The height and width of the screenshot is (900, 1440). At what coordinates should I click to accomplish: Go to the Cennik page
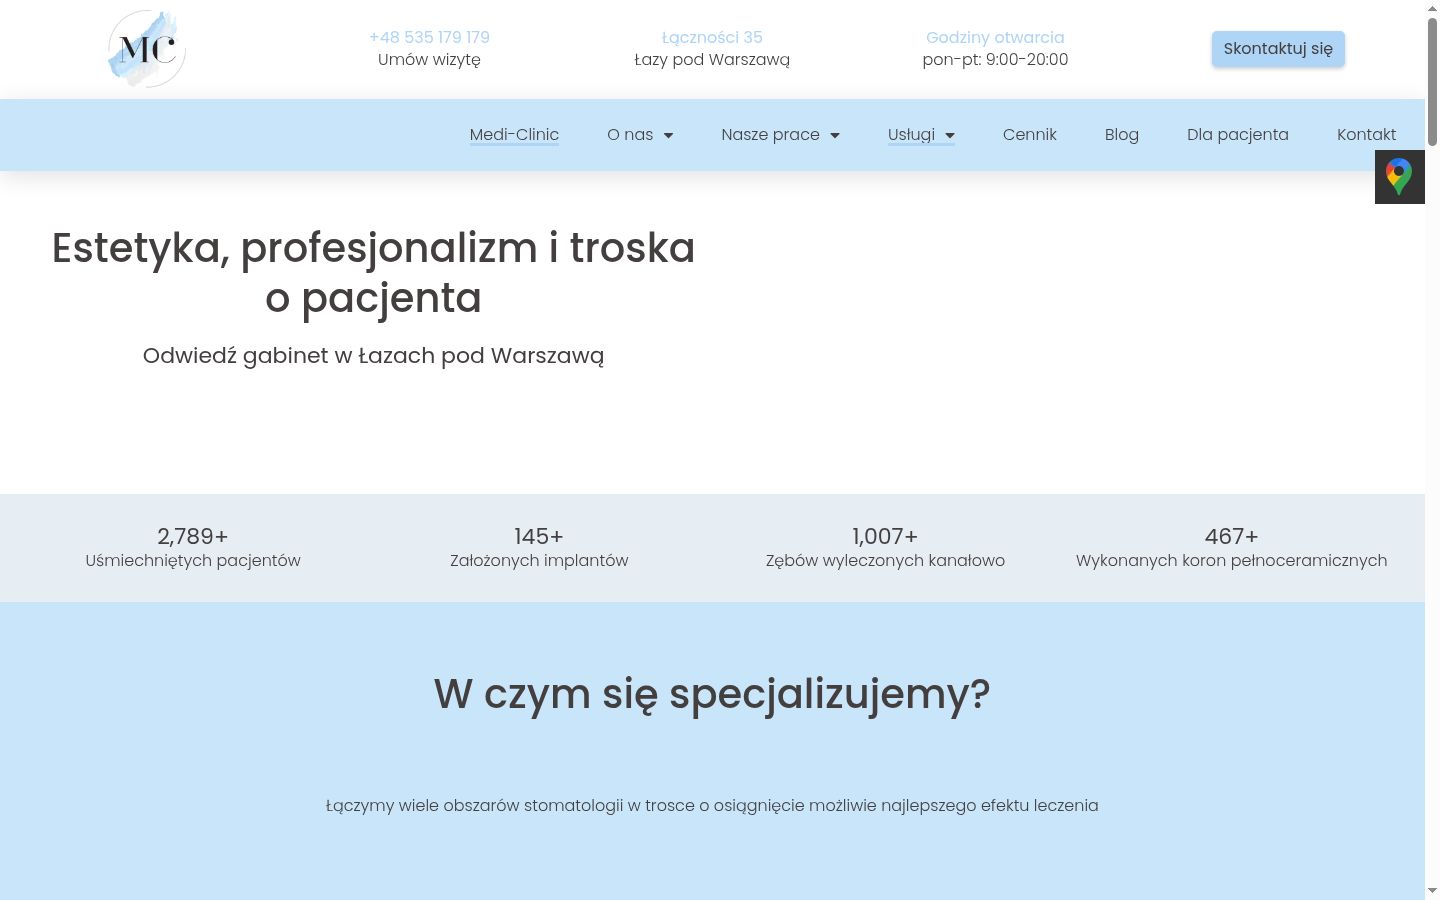tap(1030, 135)
